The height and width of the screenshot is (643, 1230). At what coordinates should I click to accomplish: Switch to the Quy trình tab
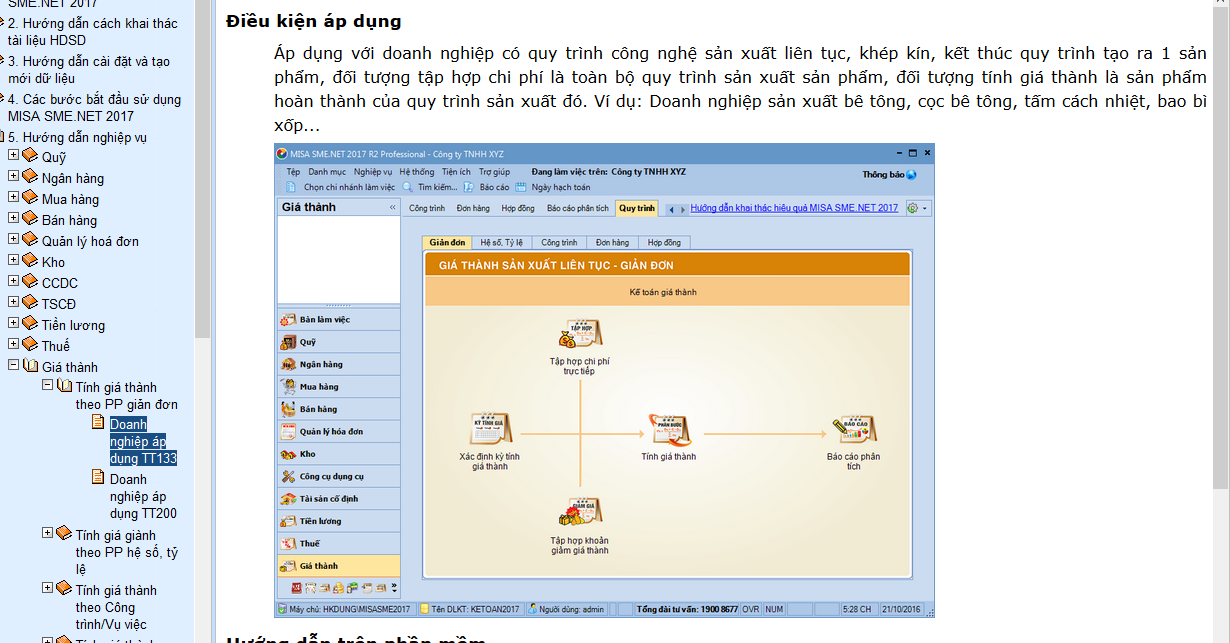[x=636, y=208]
